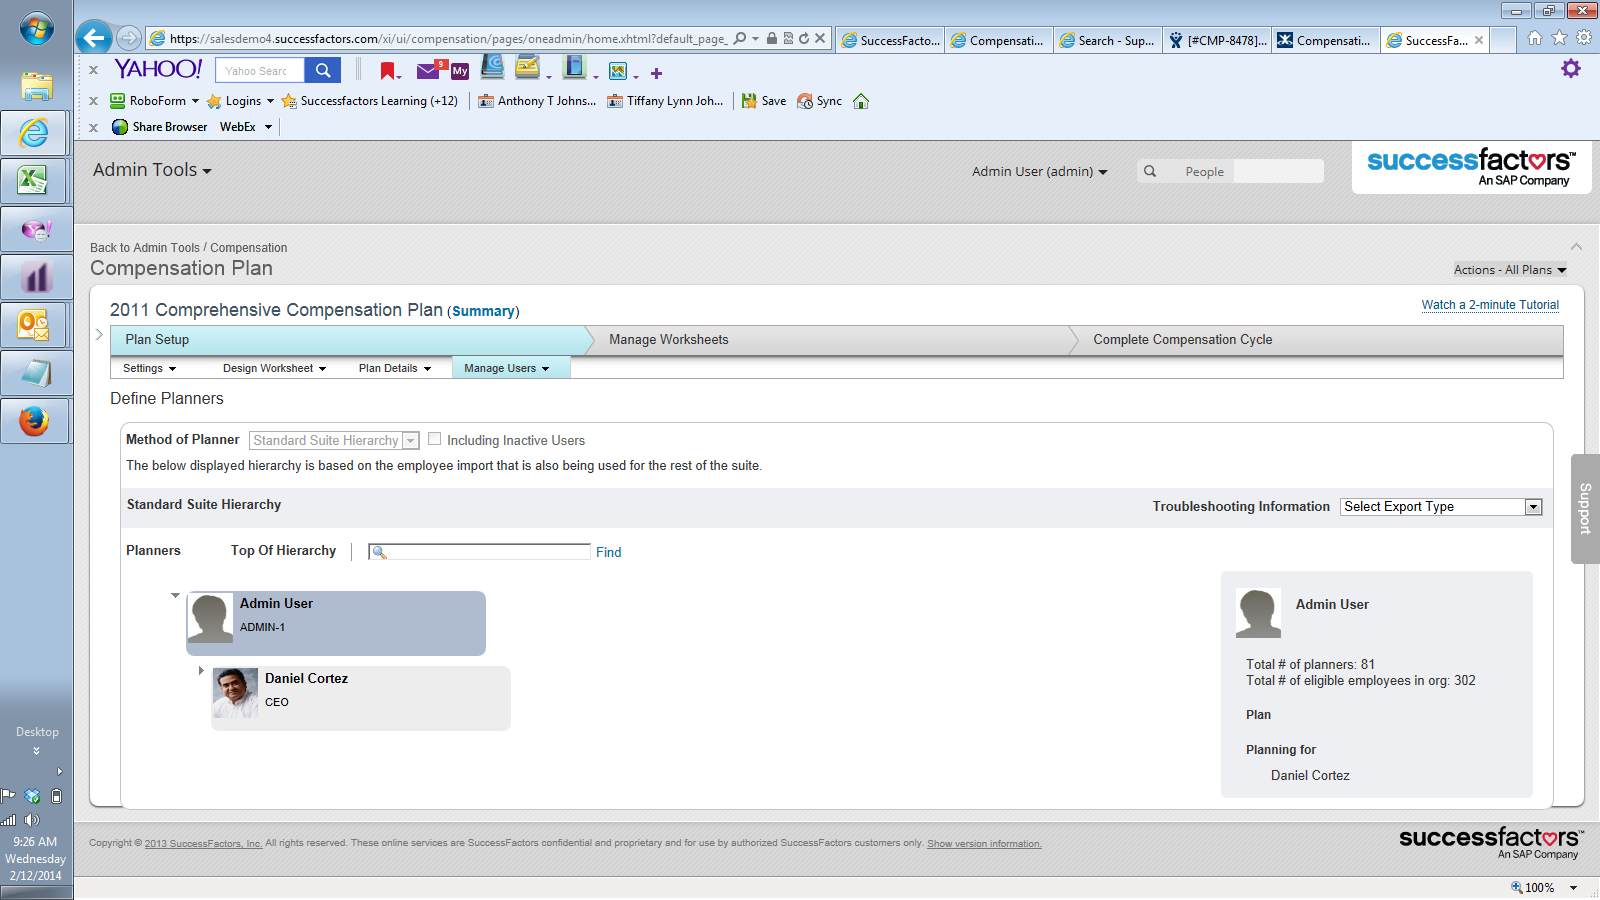1600x900 pixels.
Task: Switch to the Search - Sup... browser tab
Action: click(1108, 40)
